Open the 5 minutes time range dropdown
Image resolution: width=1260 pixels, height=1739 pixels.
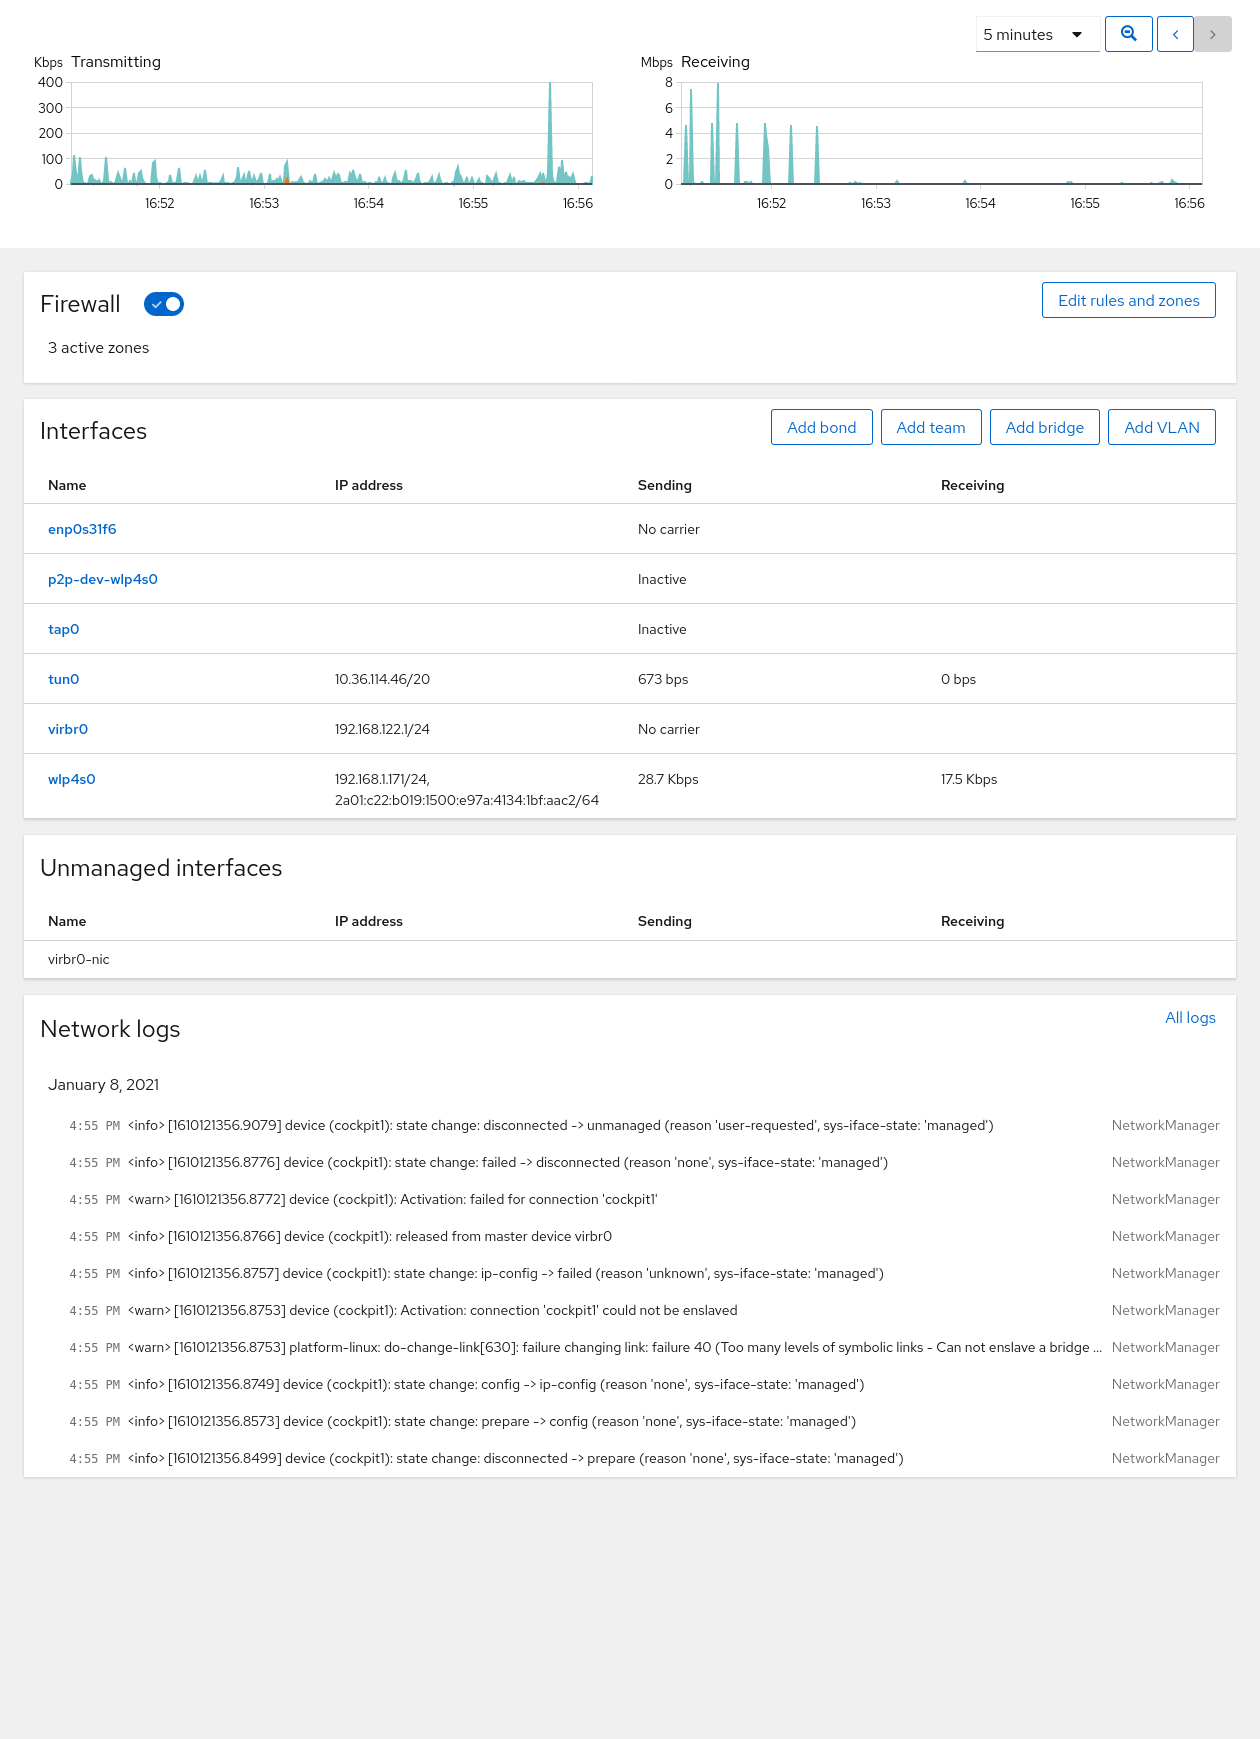[x=1037, y=34]
